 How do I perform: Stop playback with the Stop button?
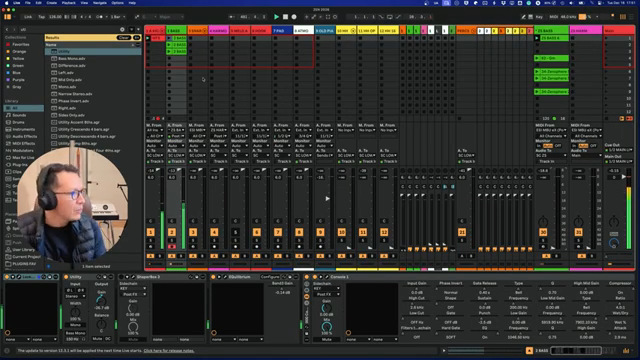coord(285,17)
